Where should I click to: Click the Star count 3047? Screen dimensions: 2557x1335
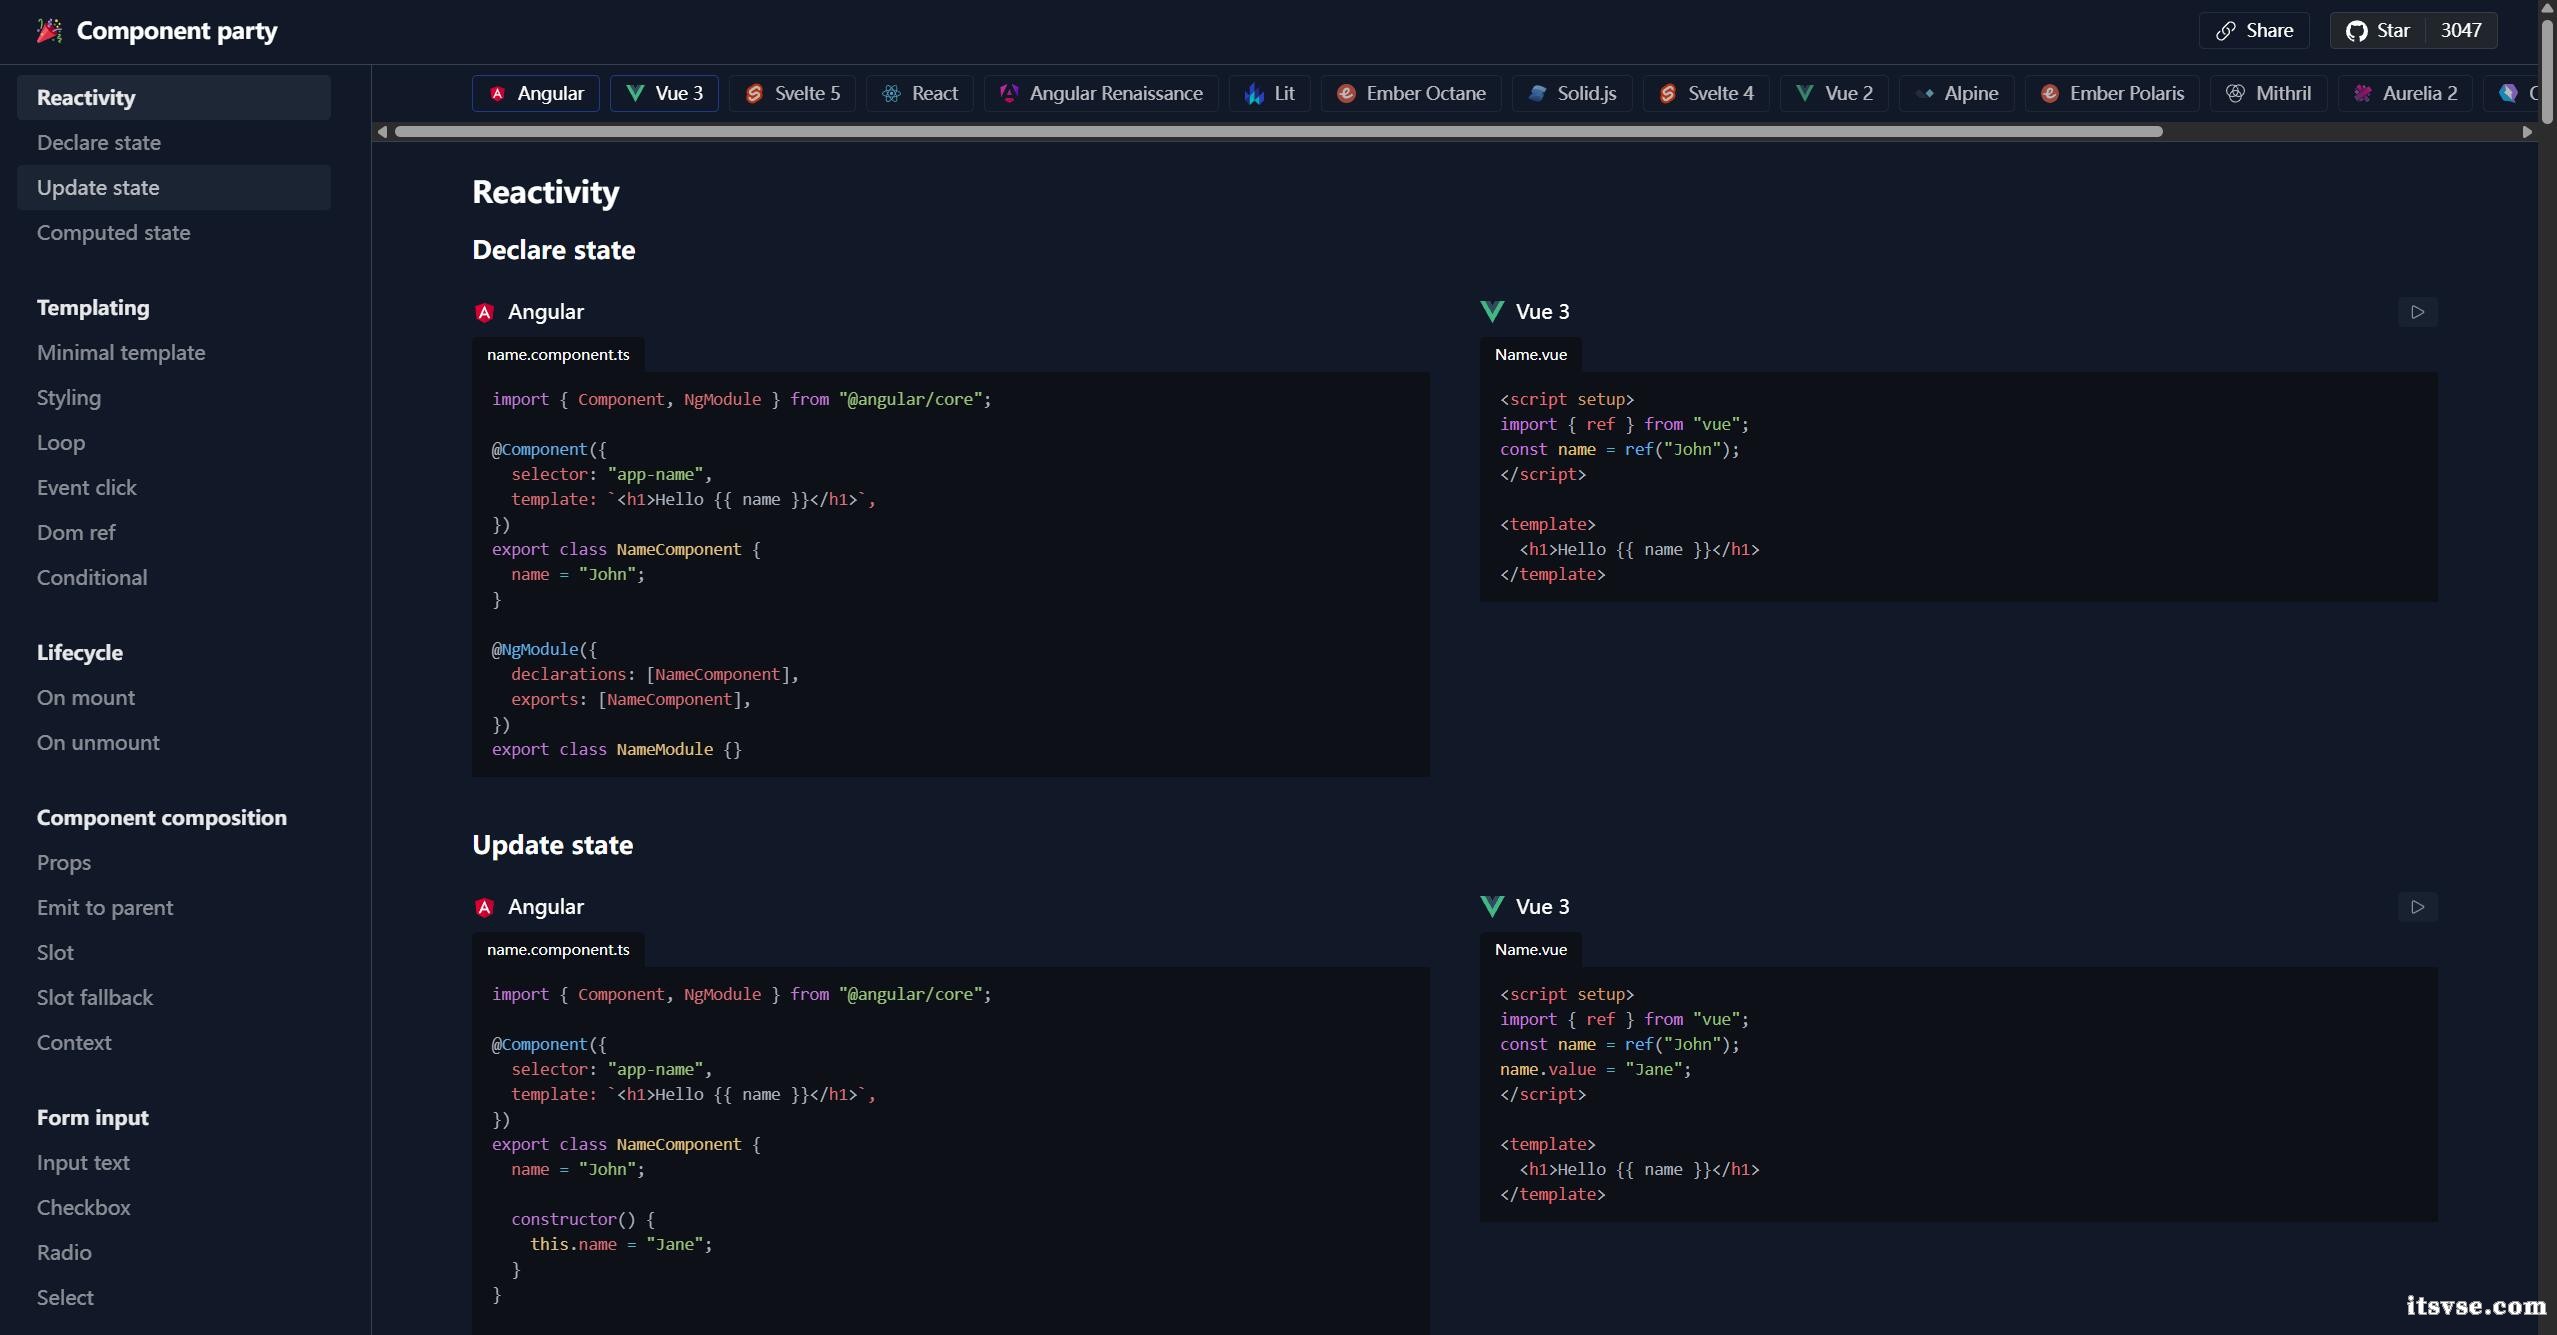click(2460, 31)
